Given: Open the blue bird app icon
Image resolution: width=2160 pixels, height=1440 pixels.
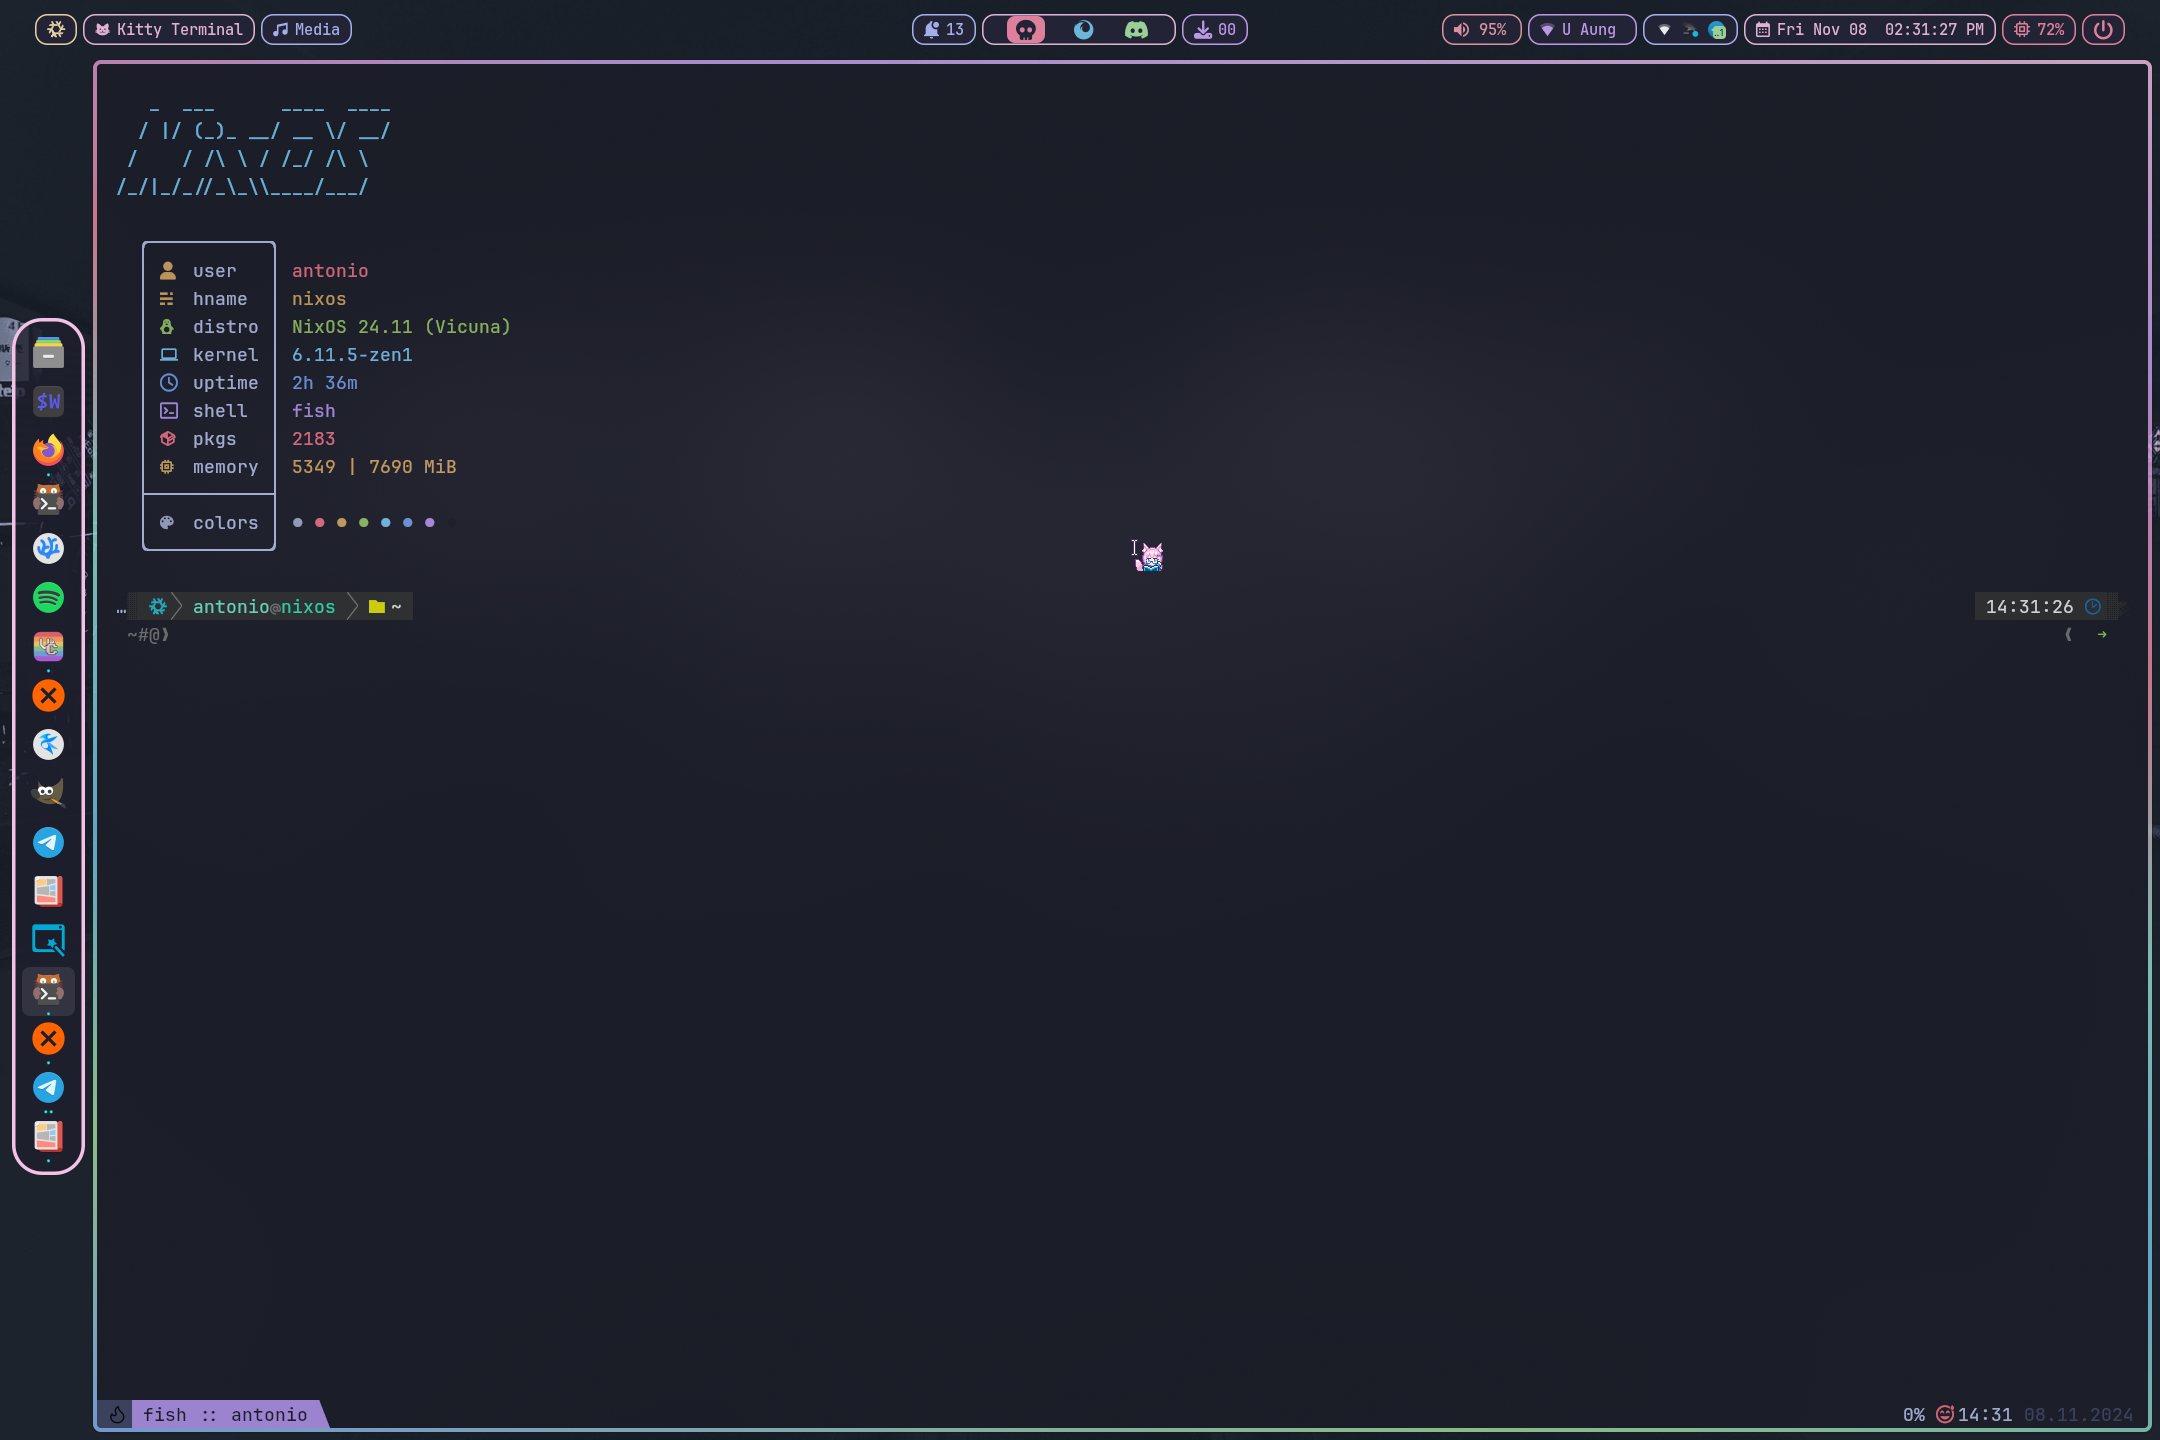Looking at the screenshot, I should 48,744.
